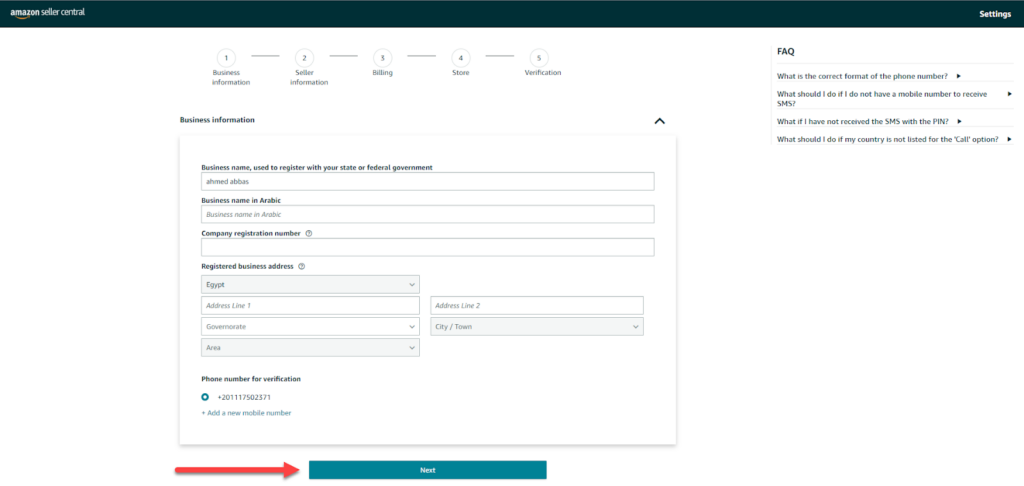Open the Governorate dropdown

tap(310, 327)
